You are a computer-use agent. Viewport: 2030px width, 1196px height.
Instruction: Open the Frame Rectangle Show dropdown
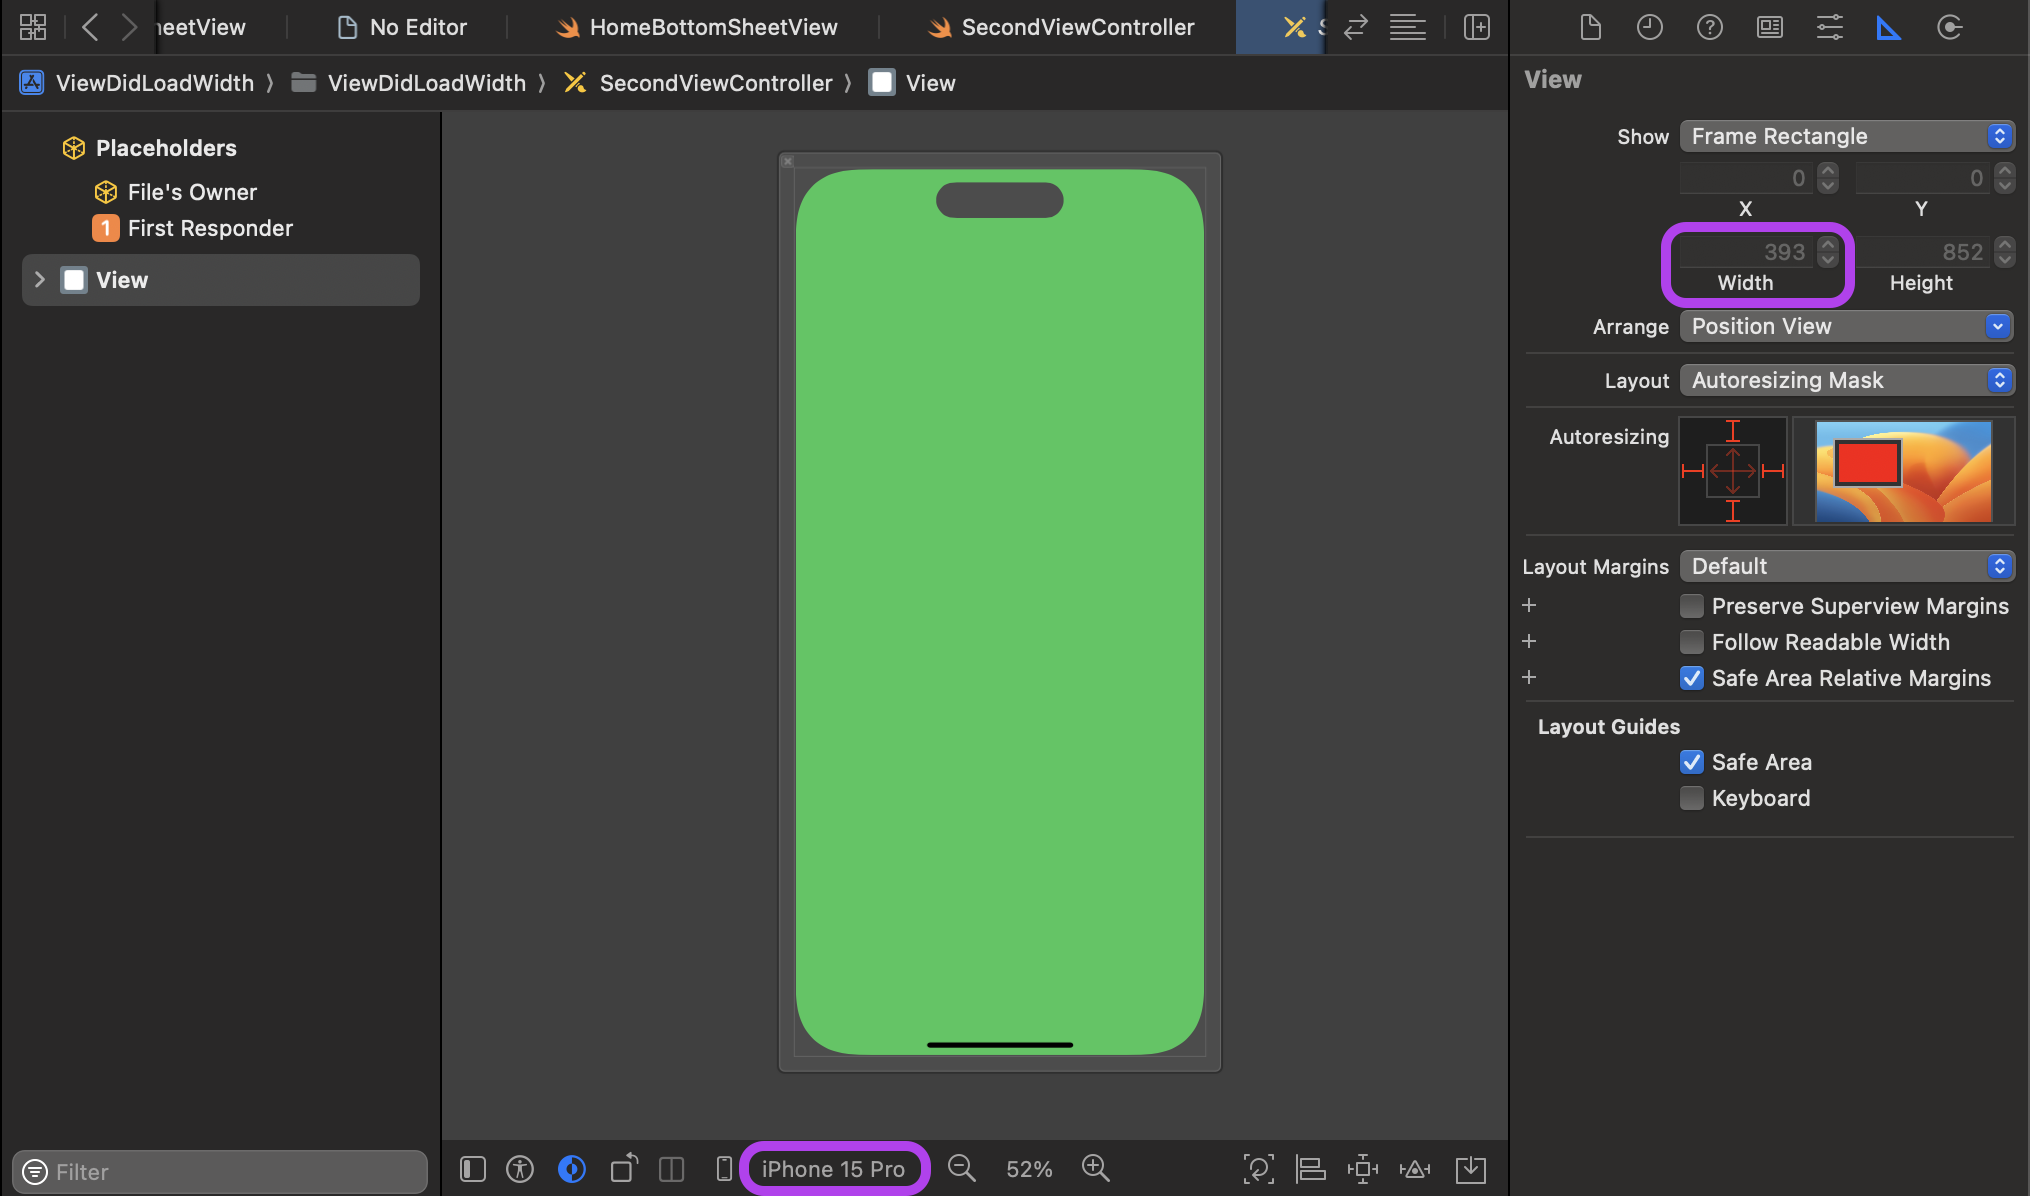pos(1846,136)
